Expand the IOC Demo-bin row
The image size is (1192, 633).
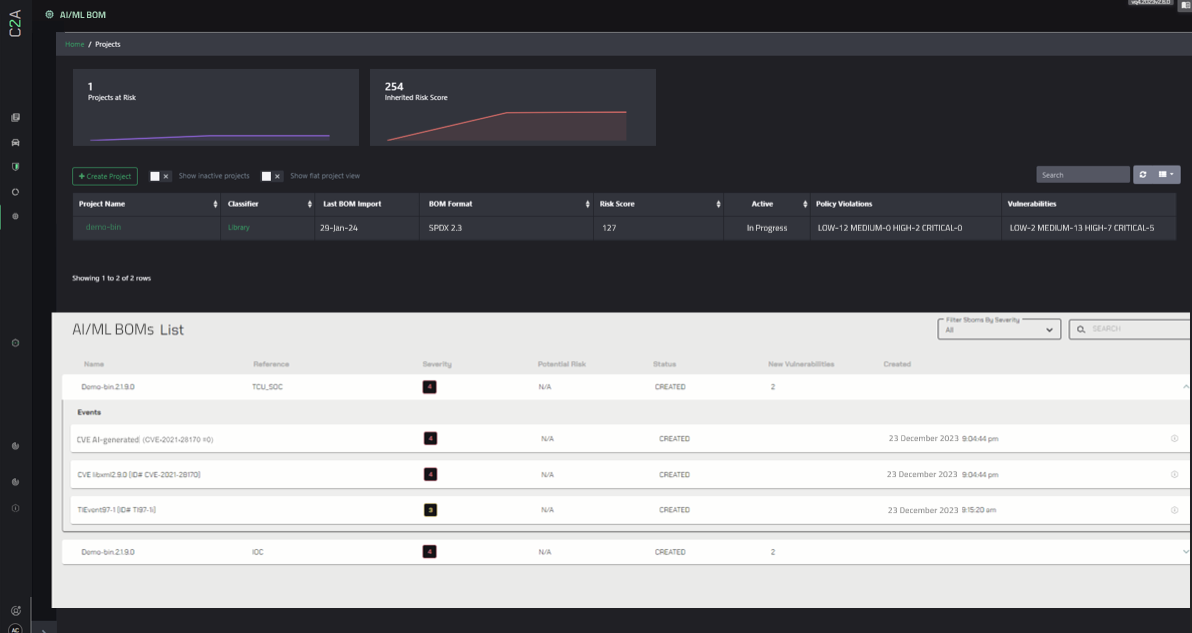pos(1185,552)
